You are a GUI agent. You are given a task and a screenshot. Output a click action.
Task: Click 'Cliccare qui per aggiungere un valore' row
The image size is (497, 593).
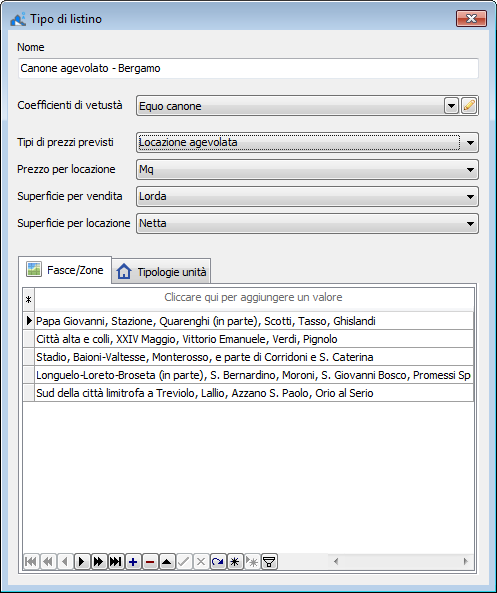click(254, 298)
